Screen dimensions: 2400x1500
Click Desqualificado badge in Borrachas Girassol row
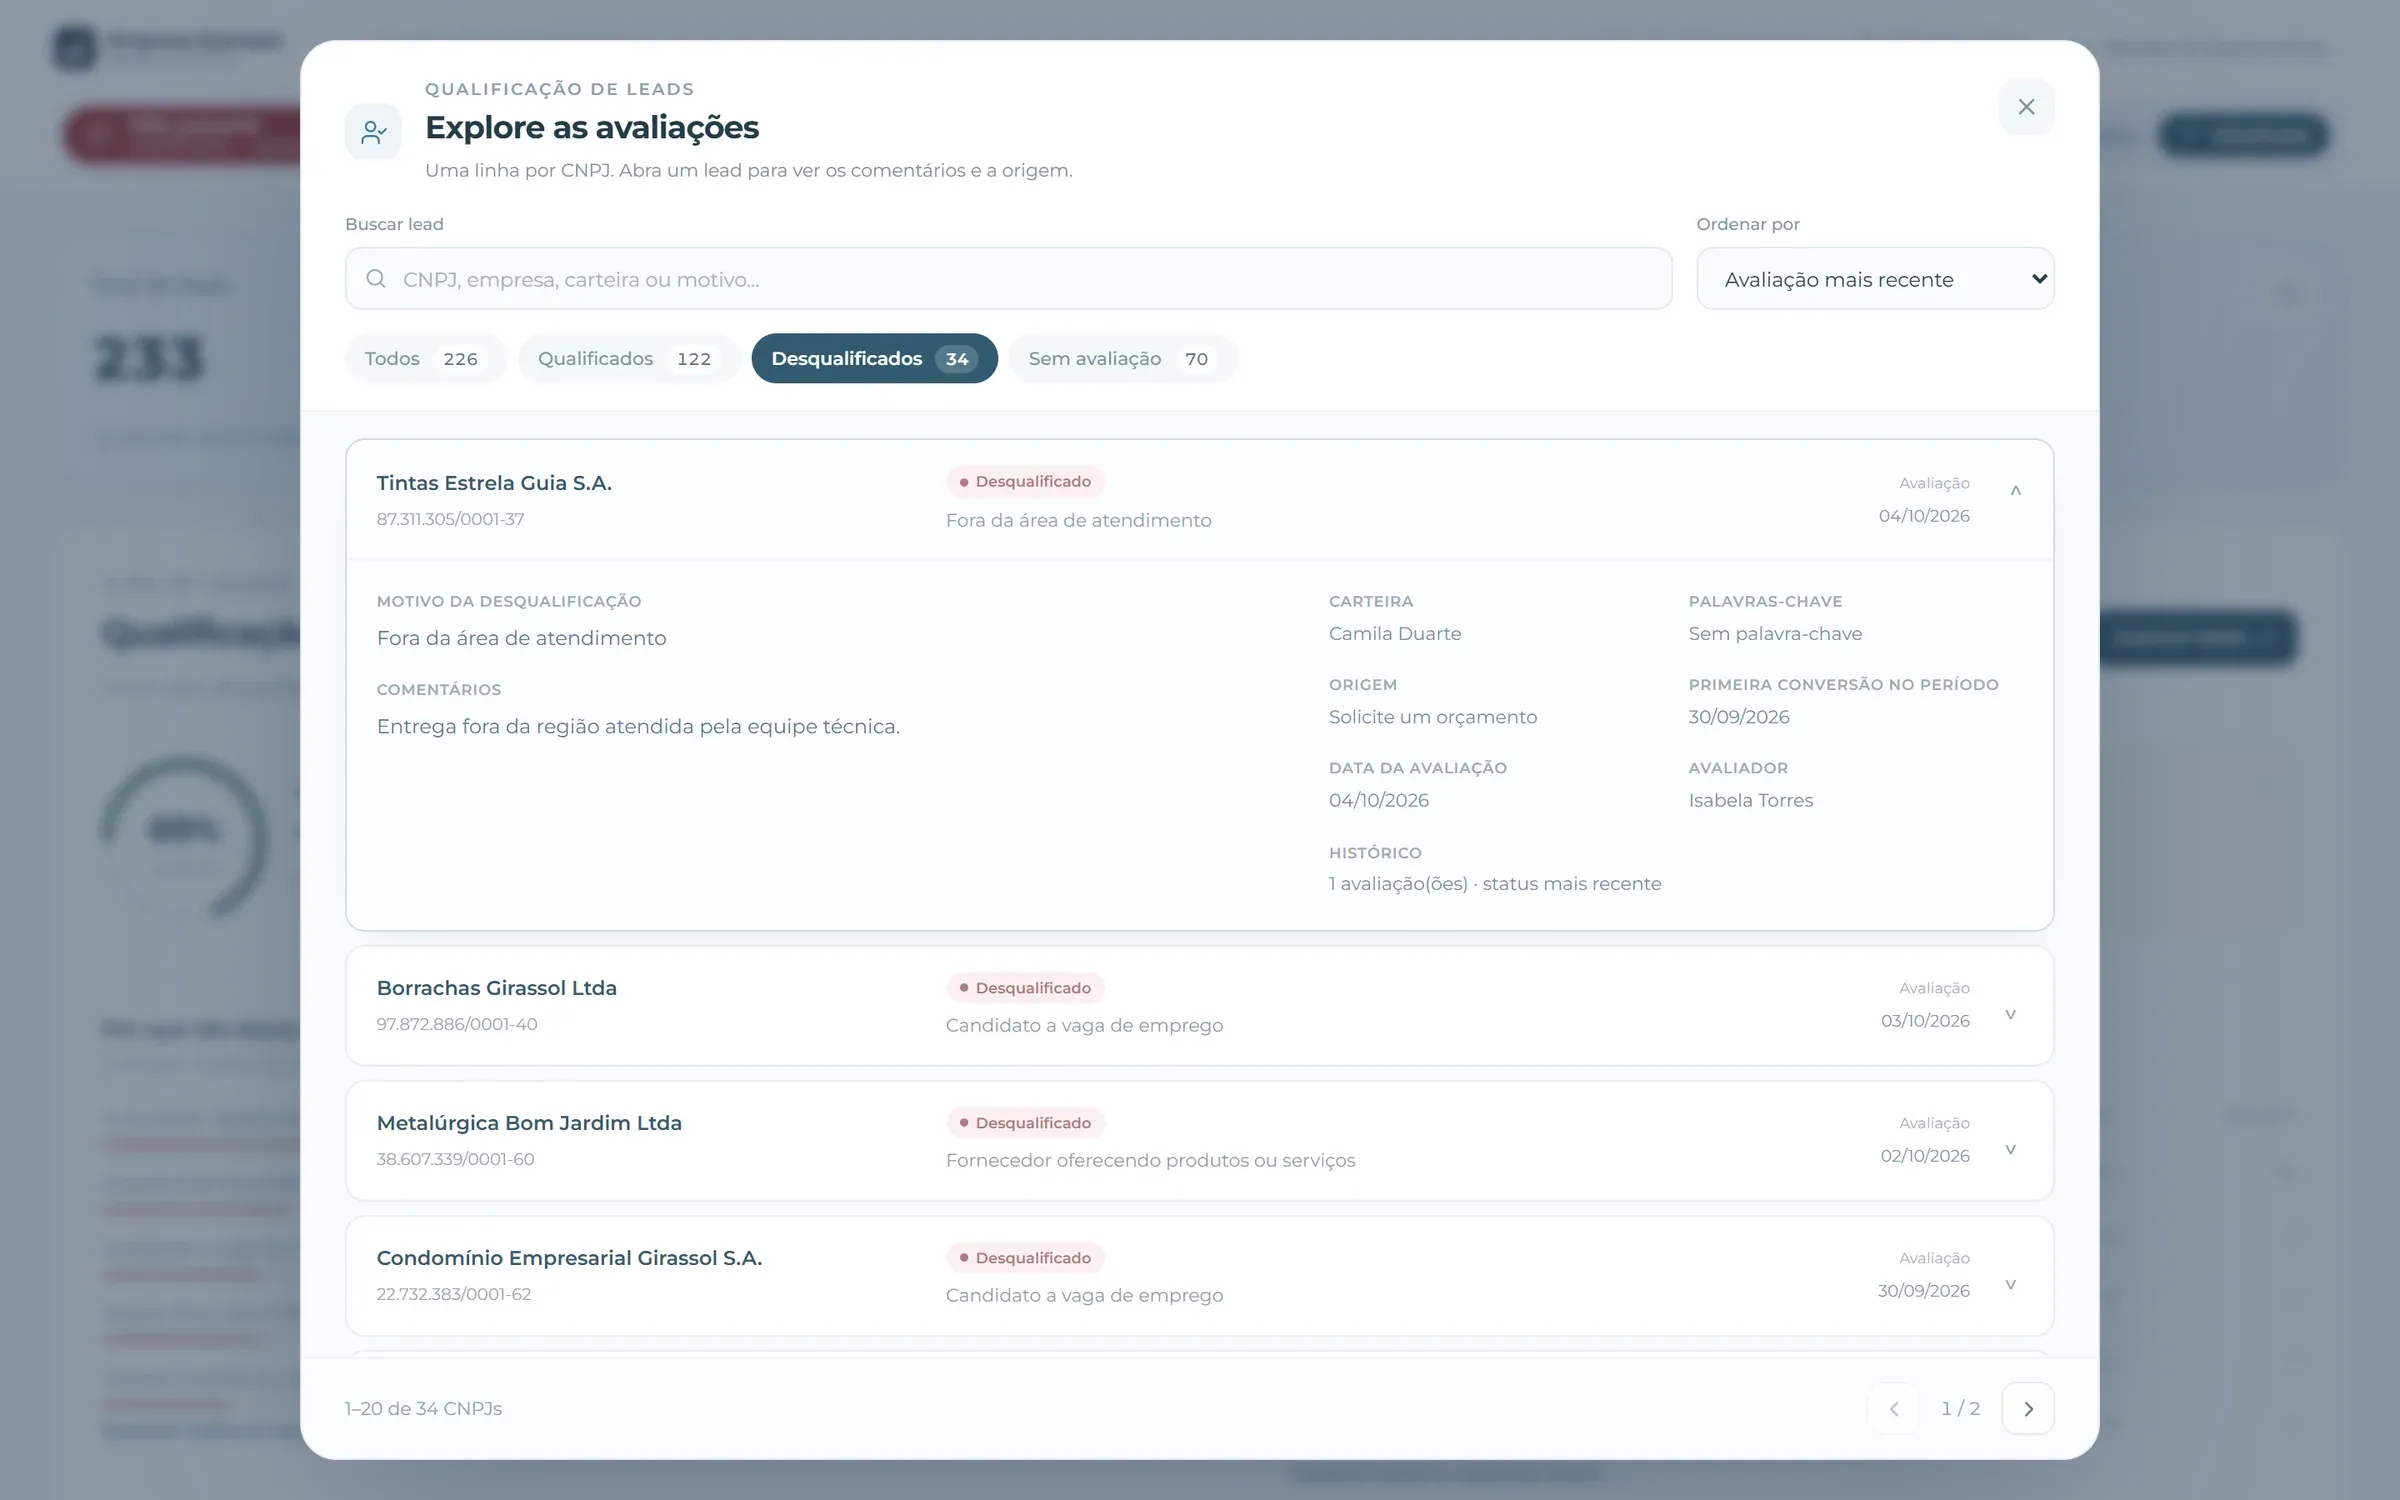point(1025,987)
